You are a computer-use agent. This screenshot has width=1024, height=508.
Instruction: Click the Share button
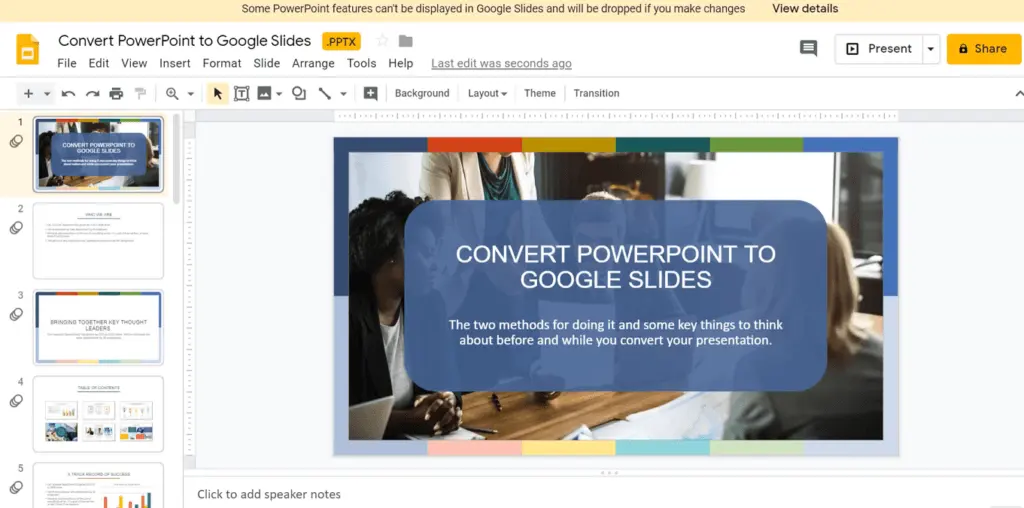(984, 49)
